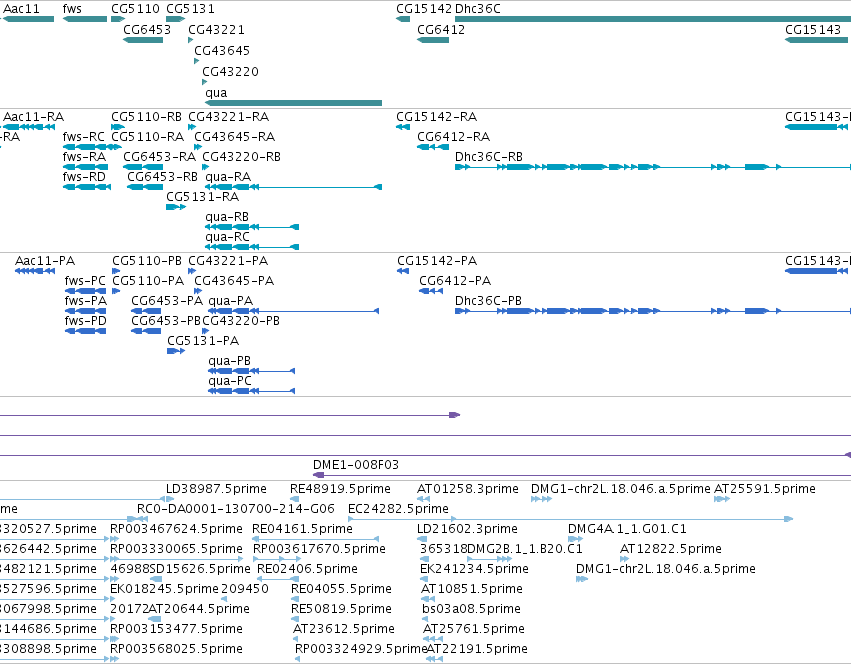Click the qua-PB protein label
The image size is (851, 664).
pos(230,361)
